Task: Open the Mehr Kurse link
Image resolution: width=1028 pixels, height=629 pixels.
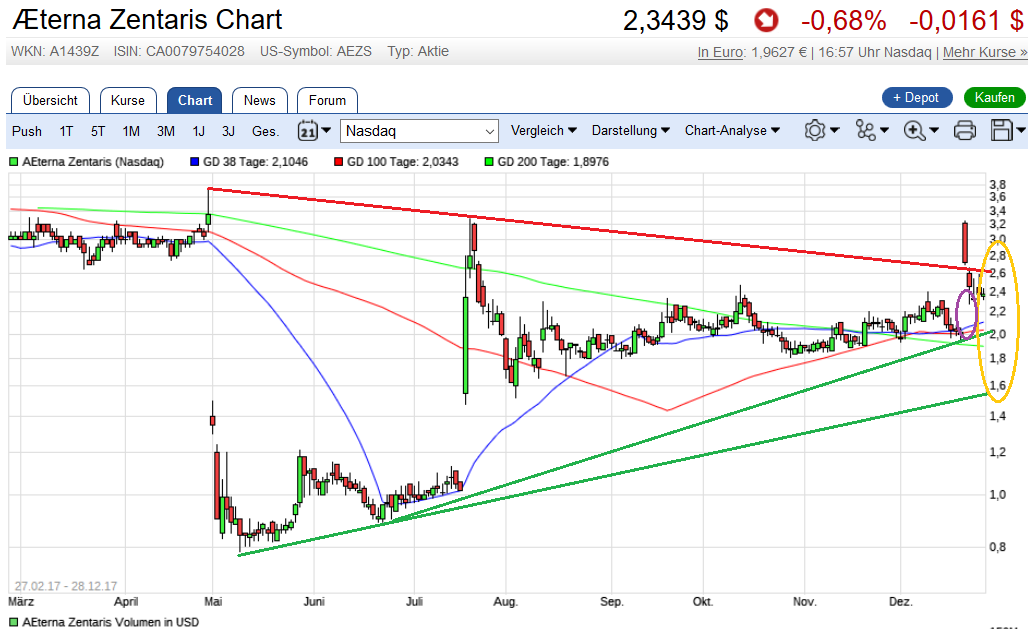Action: tap(985, 52)
